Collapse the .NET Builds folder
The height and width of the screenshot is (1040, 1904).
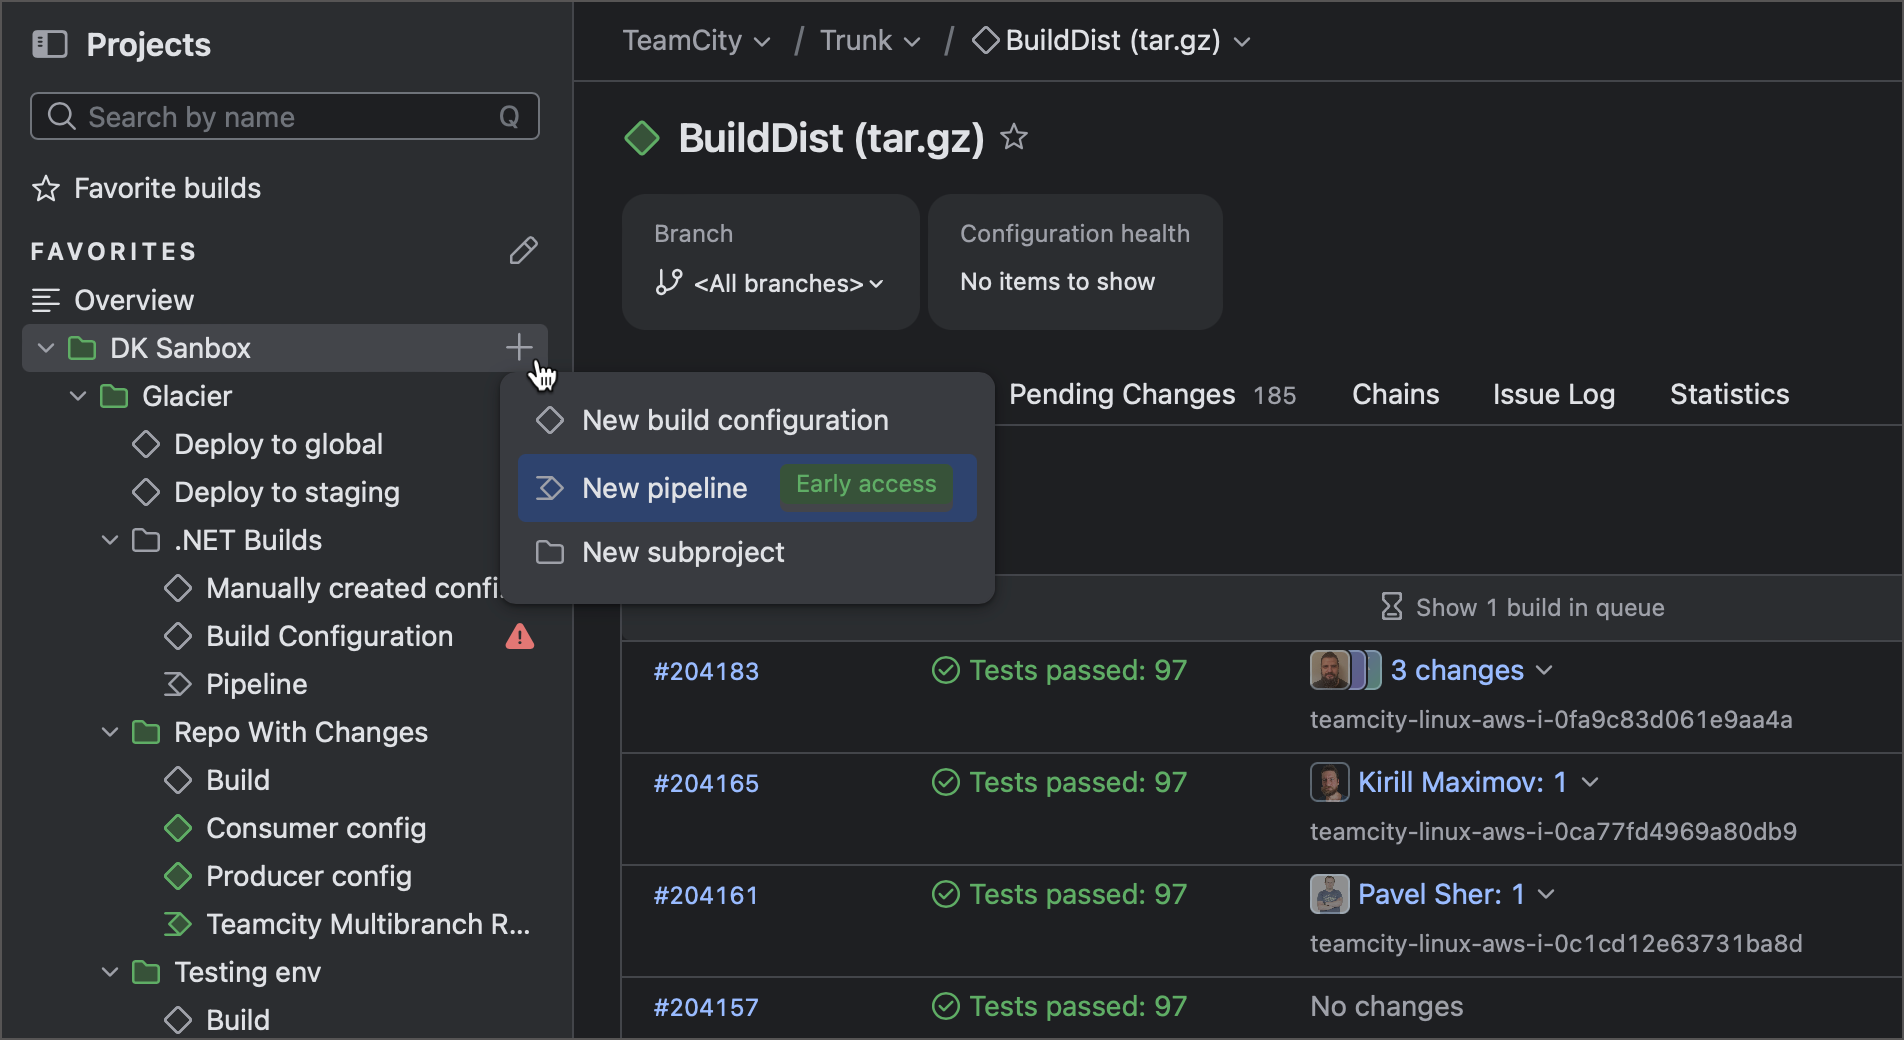pyautogui.click(x=110, y=540)
